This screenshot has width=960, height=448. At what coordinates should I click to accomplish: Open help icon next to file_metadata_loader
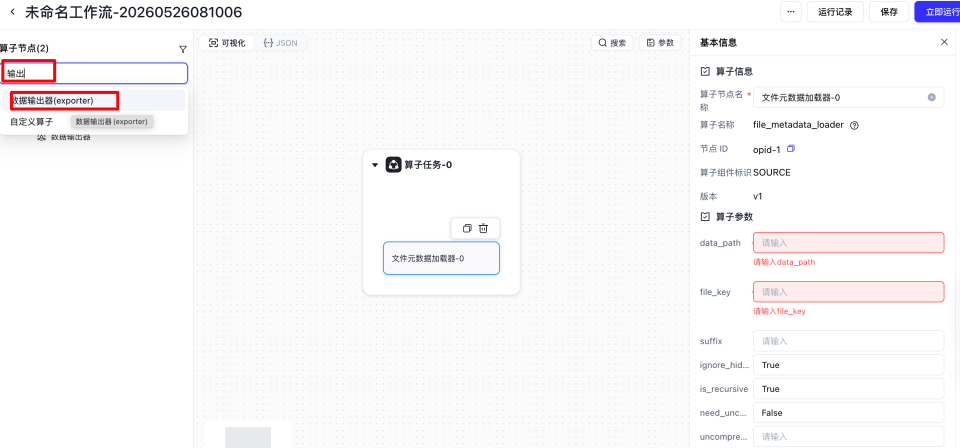click(855, 125)
